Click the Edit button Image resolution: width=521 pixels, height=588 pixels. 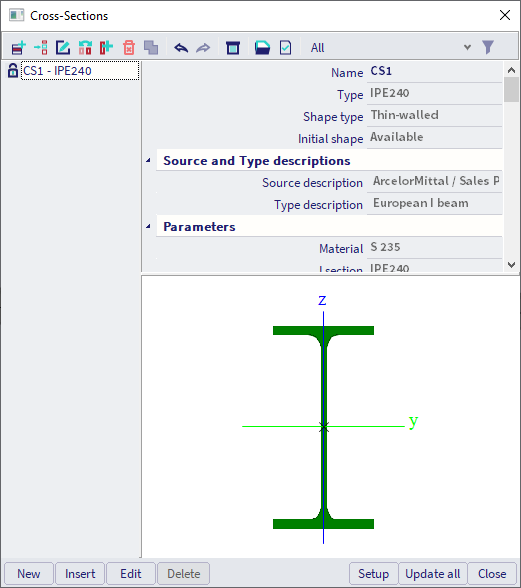pos(131,573)
